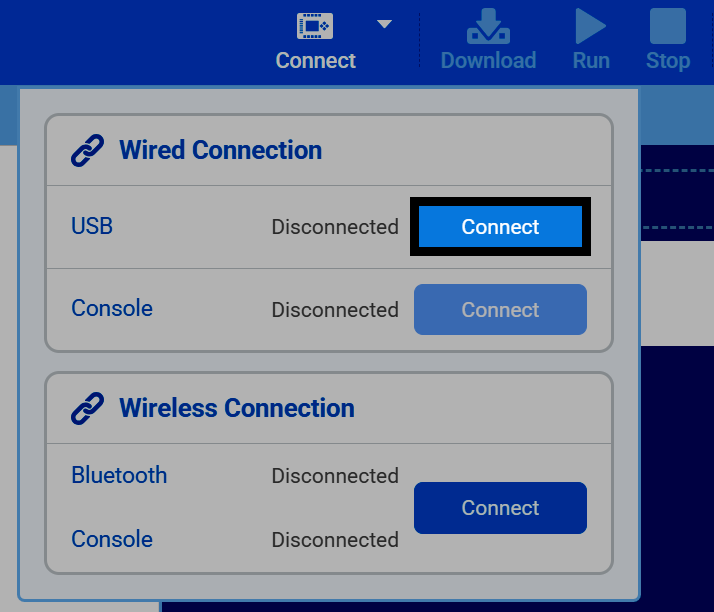Click the Wired Connection heading
This screenshot has width=714, height=612.
220,150
